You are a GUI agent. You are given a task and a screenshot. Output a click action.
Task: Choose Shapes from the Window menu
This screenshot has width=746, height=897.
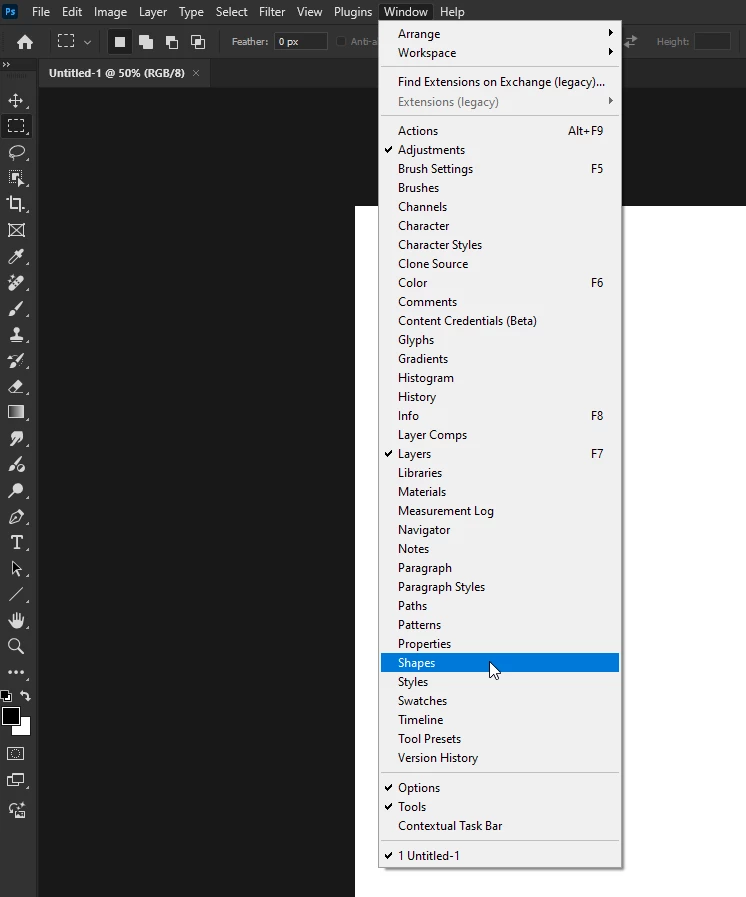pyautogui.click(x=500, y=662)
